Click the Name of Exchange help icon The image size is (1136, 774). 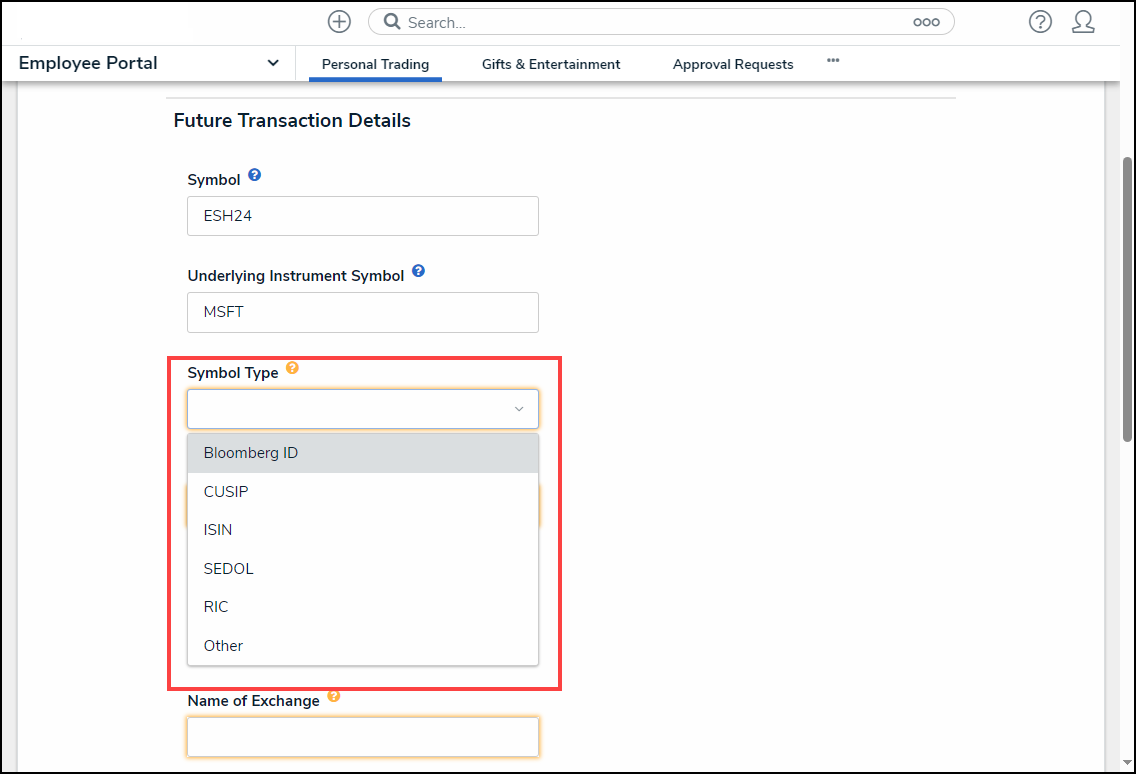334,696
